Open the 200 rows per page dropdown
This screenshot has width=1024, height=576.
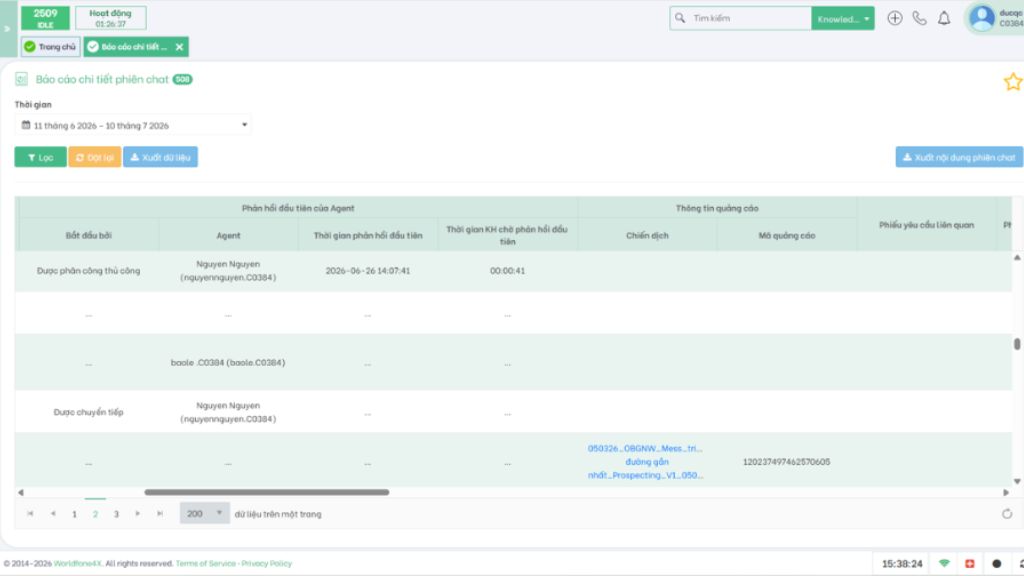pos(204,514)
